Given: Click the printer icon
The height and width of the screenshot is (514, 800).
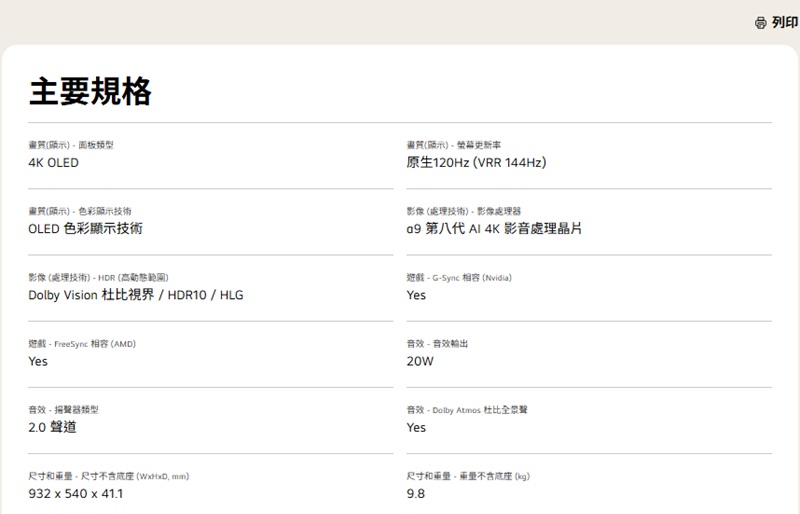Looking at the screenshot, I should click(760, 23).
